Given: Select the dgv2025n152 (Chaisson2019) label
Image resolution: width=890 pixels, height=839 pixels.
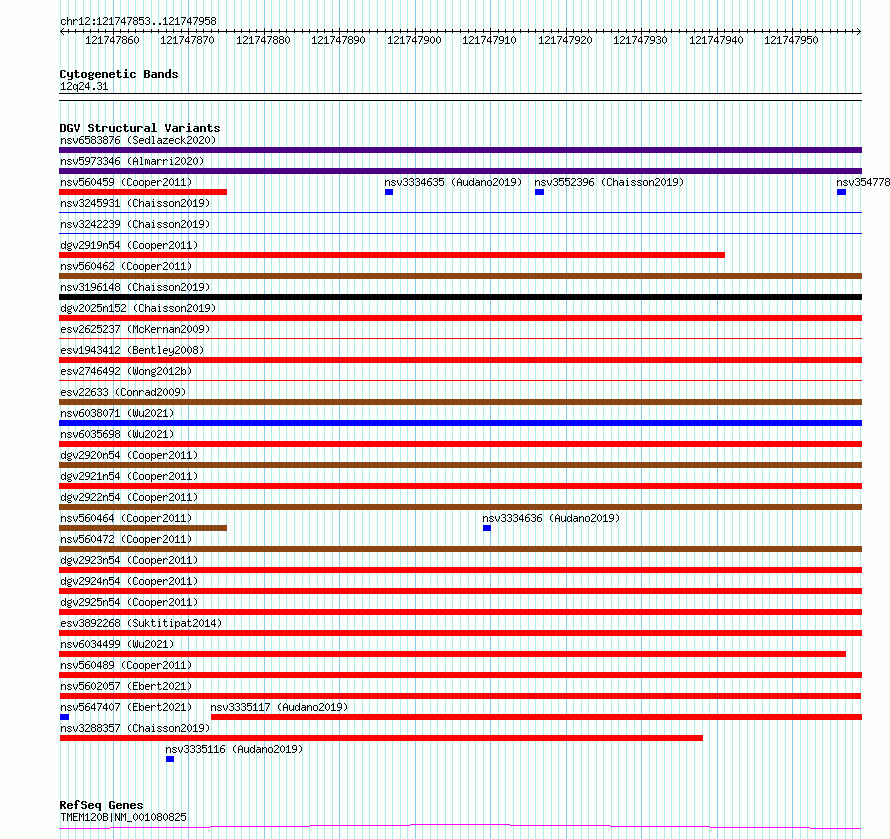Looking at the screenshot, I should coord(138,308).
